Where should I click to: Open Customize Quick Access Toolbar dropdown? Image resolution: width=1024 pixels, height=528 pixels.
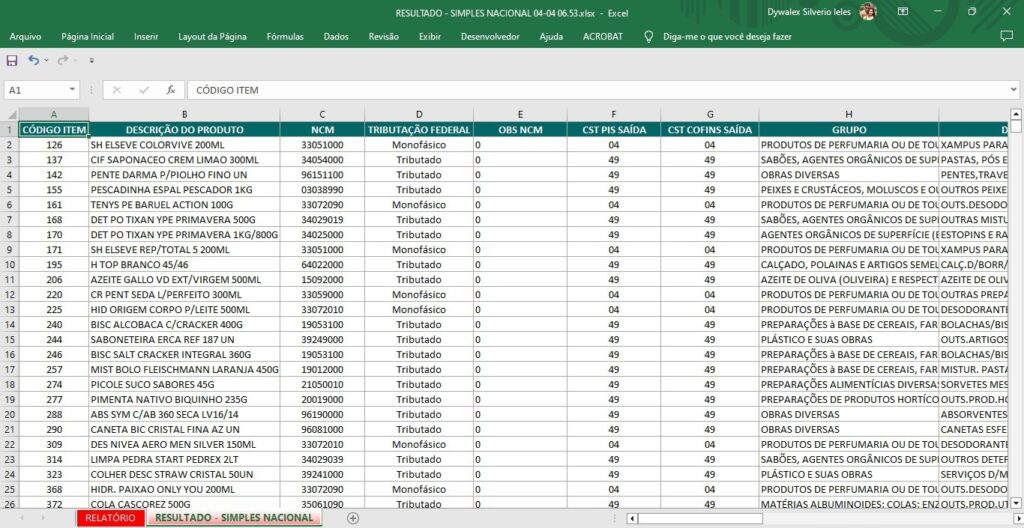(x=92, y=61)
